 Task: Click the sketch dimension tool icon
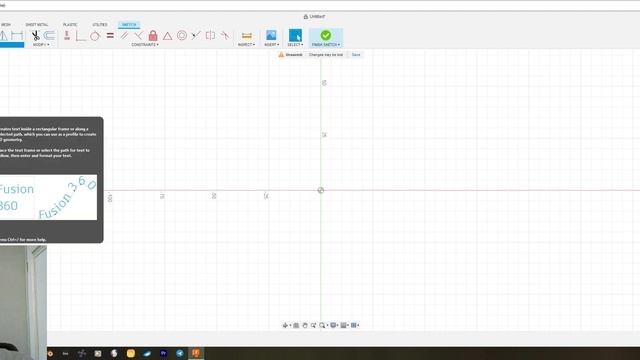coord(17,36)
